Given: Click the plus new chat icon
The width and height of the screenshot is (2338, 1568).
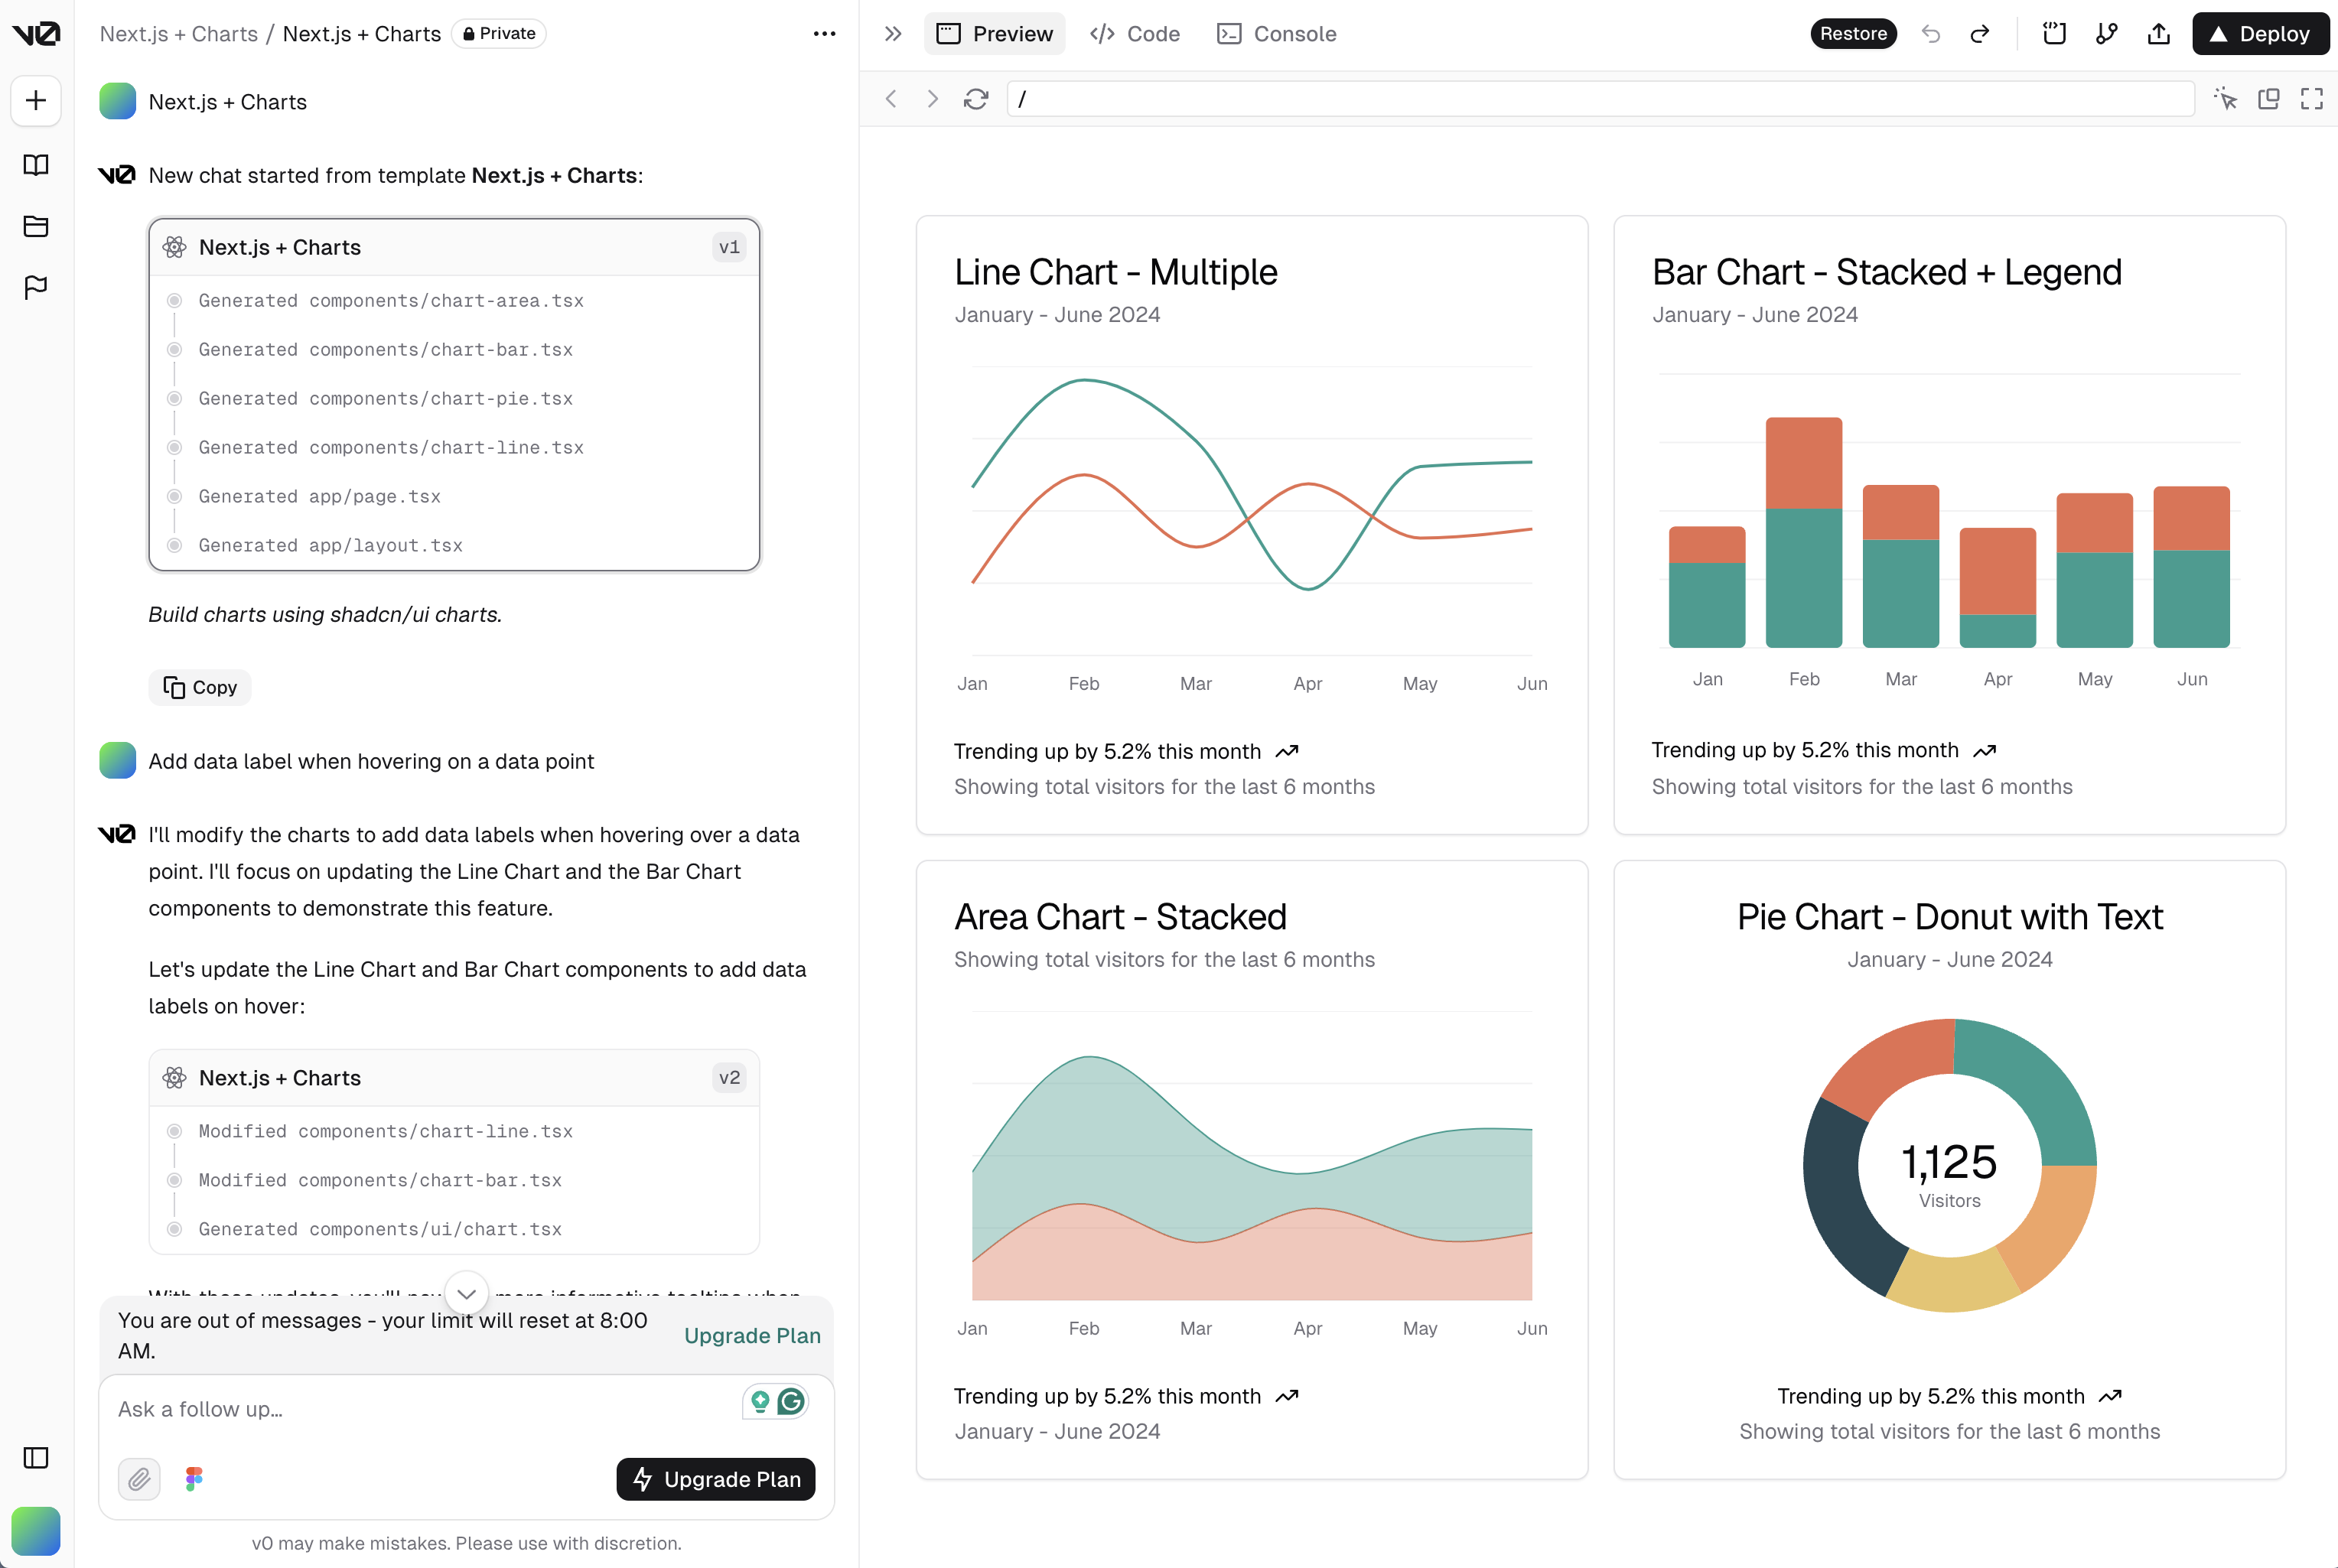Looking at the screenshot, I should click(36, 100).
